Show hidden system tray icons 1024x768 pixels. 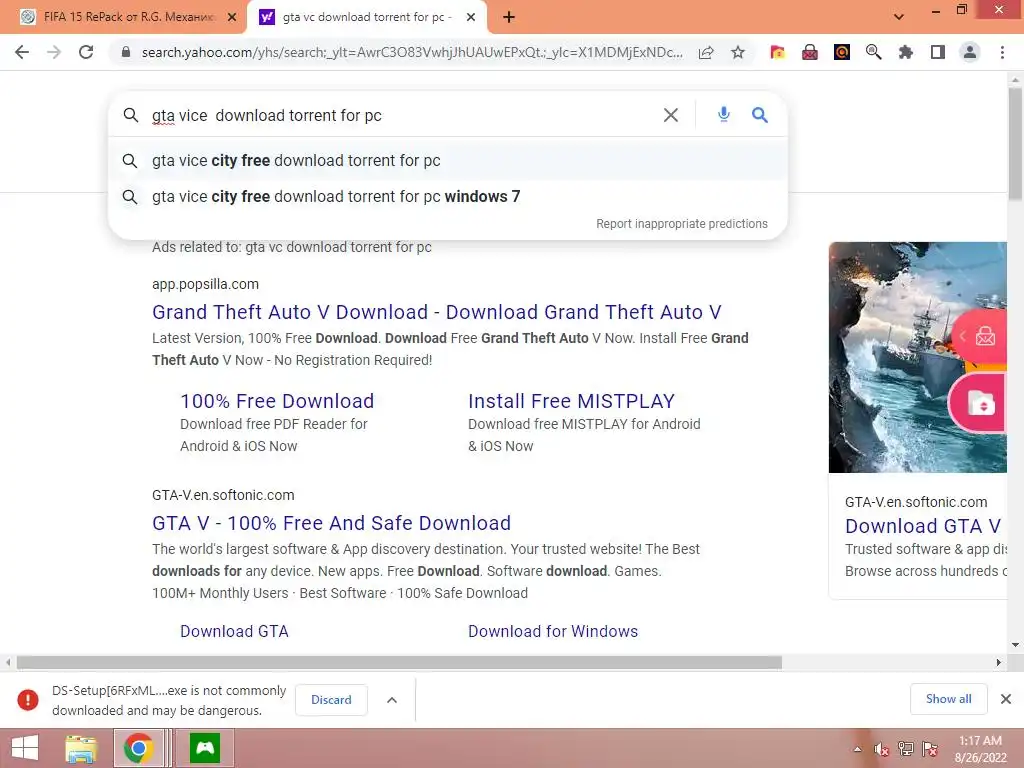(857, 749)
